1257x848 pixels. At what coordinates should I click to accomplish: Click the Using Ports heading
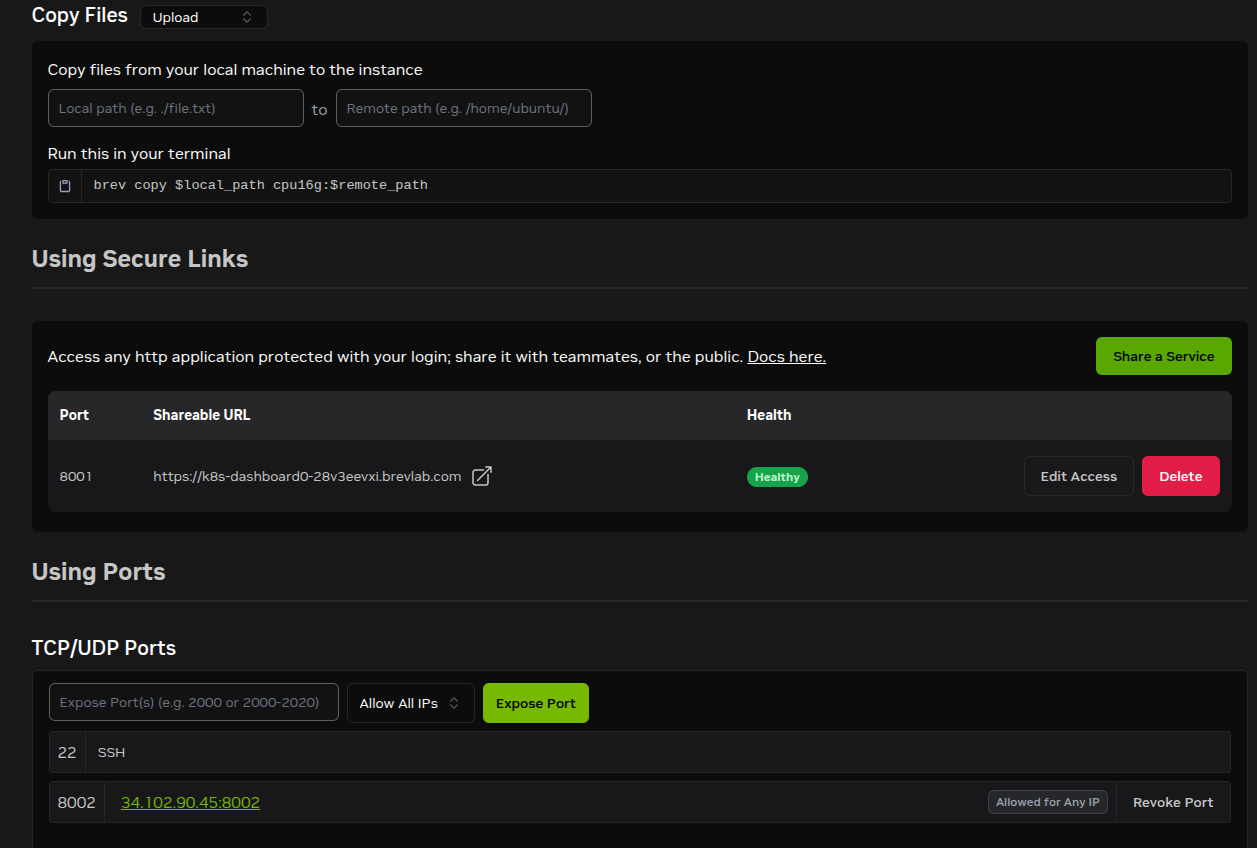(99, 572)
